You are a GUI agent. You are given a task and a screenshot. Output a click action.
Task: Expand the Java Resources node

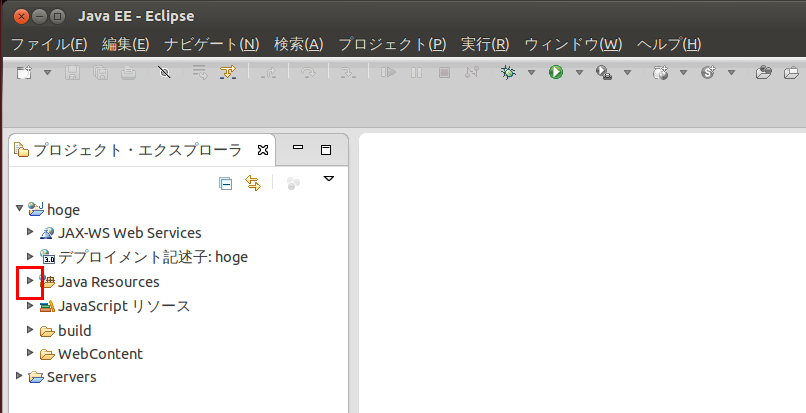click(x=30, y=280)
